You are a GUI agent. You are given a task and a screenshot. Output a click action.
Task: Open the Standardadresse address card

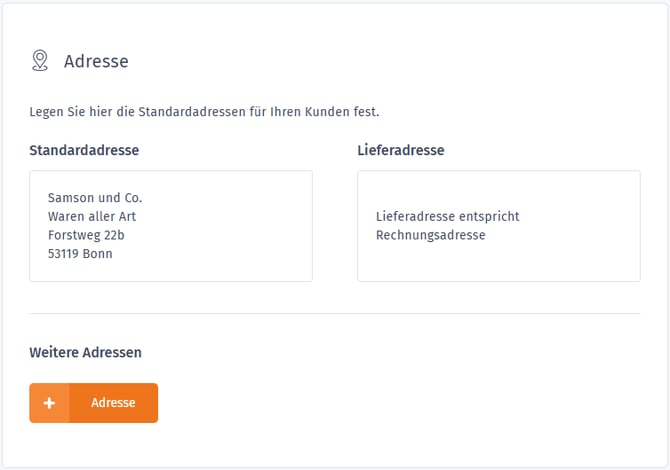170,226
